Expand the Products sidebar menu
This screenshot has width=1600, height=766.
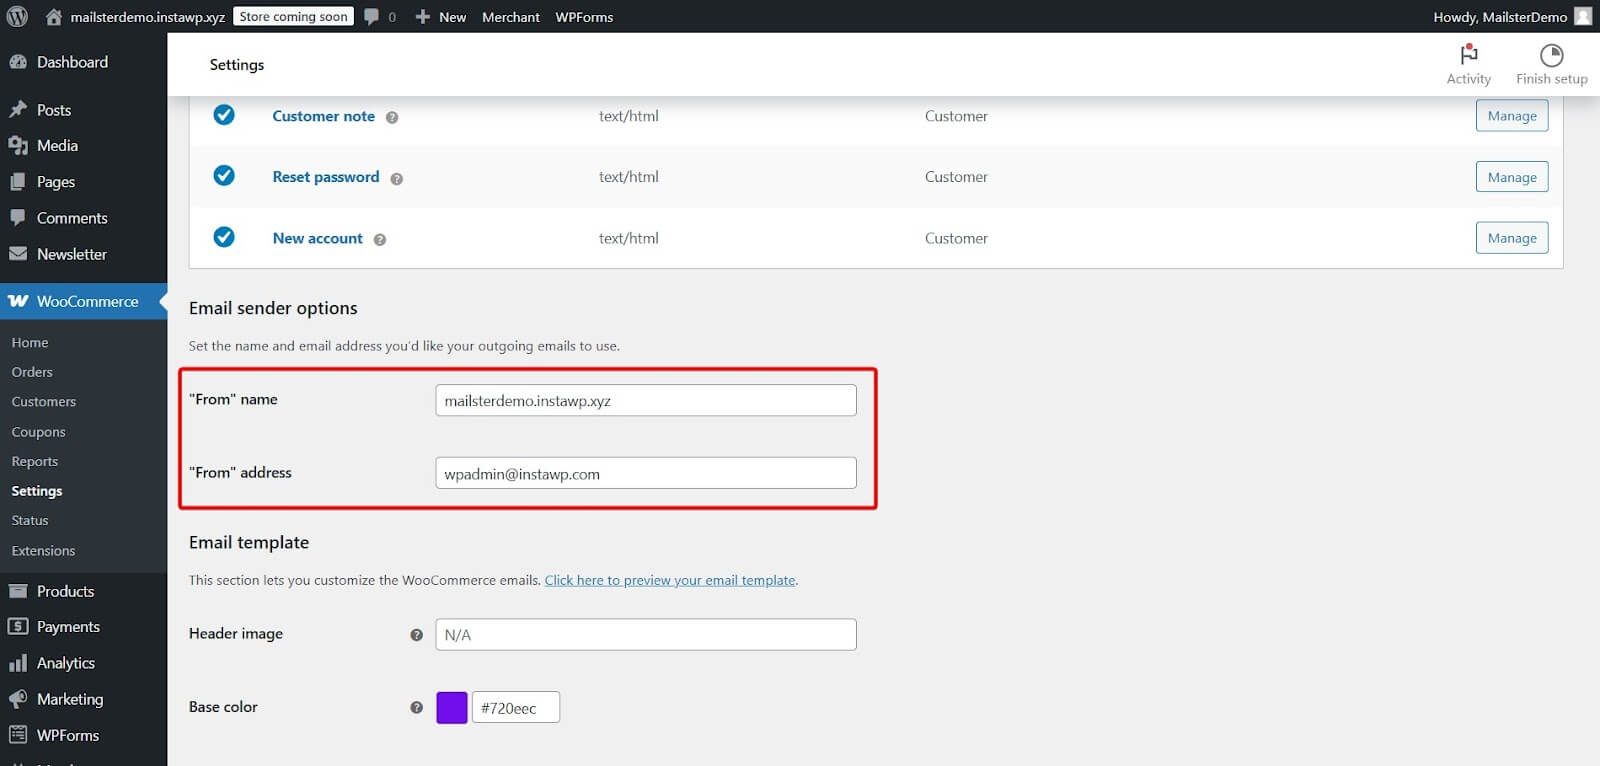tap(65, 591)
